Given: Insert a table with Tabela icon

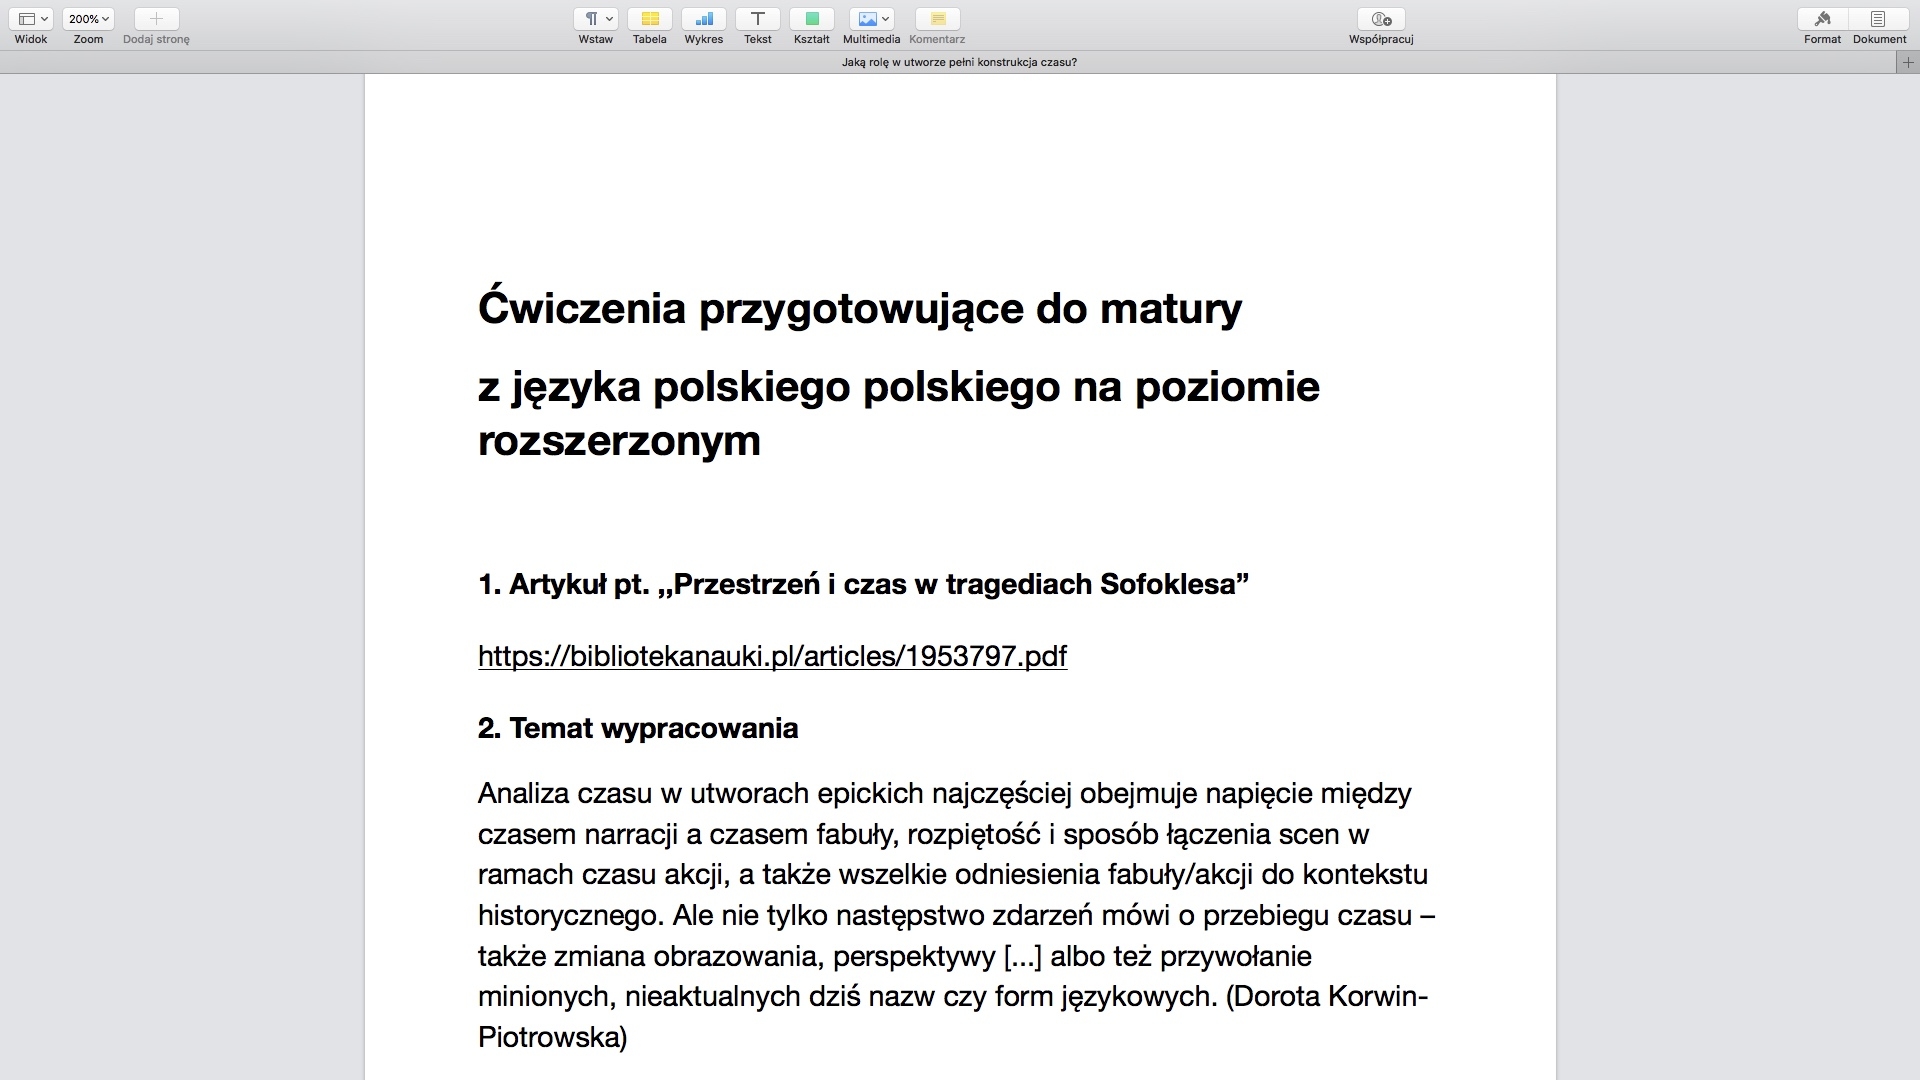Looking at the screenshot, I should click(x=649, y=19).
